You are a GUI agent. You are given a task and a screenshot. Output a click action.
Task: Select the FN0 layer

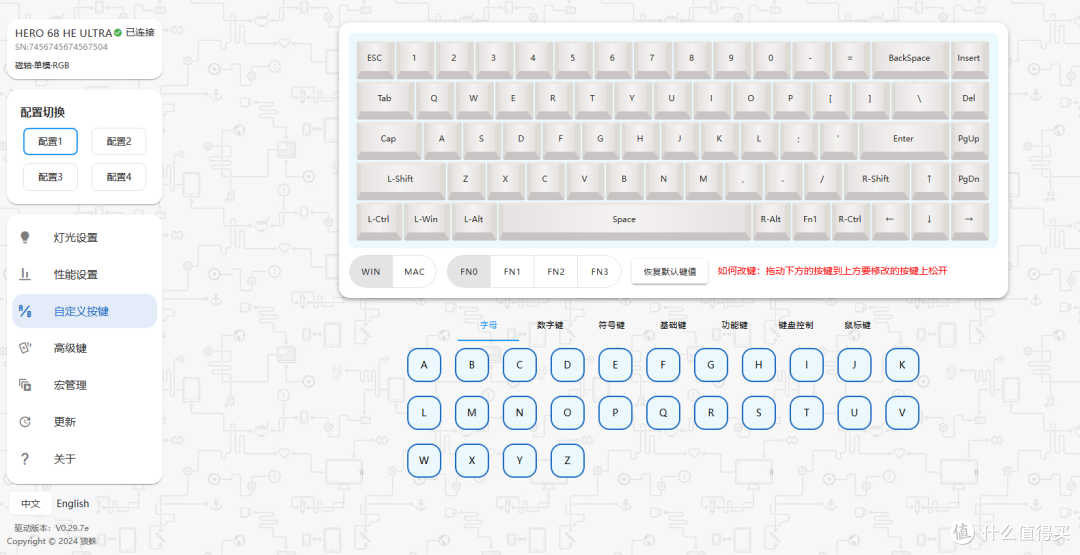468,271
